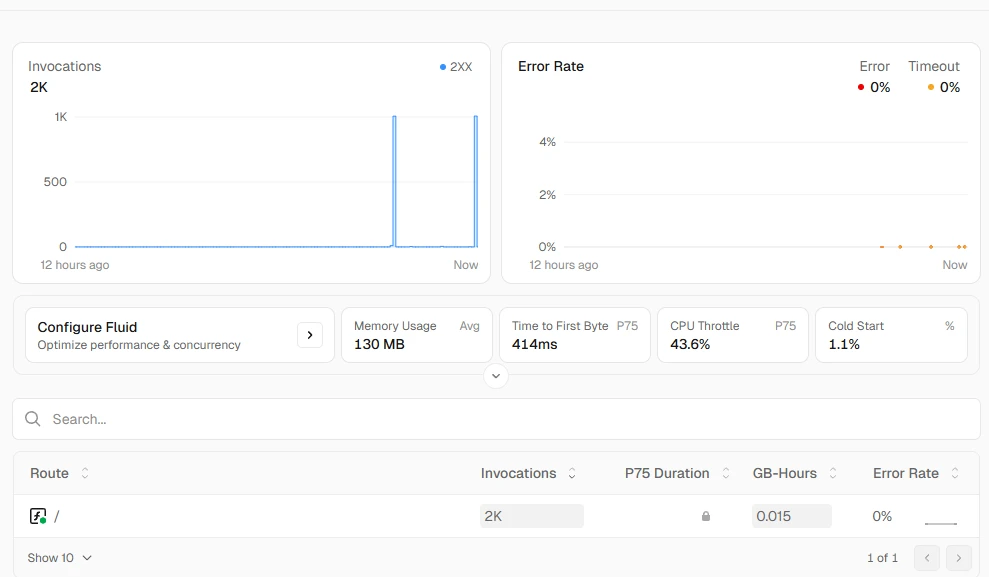
Task: Click the Invocations chart title
Action: [64, 66]
